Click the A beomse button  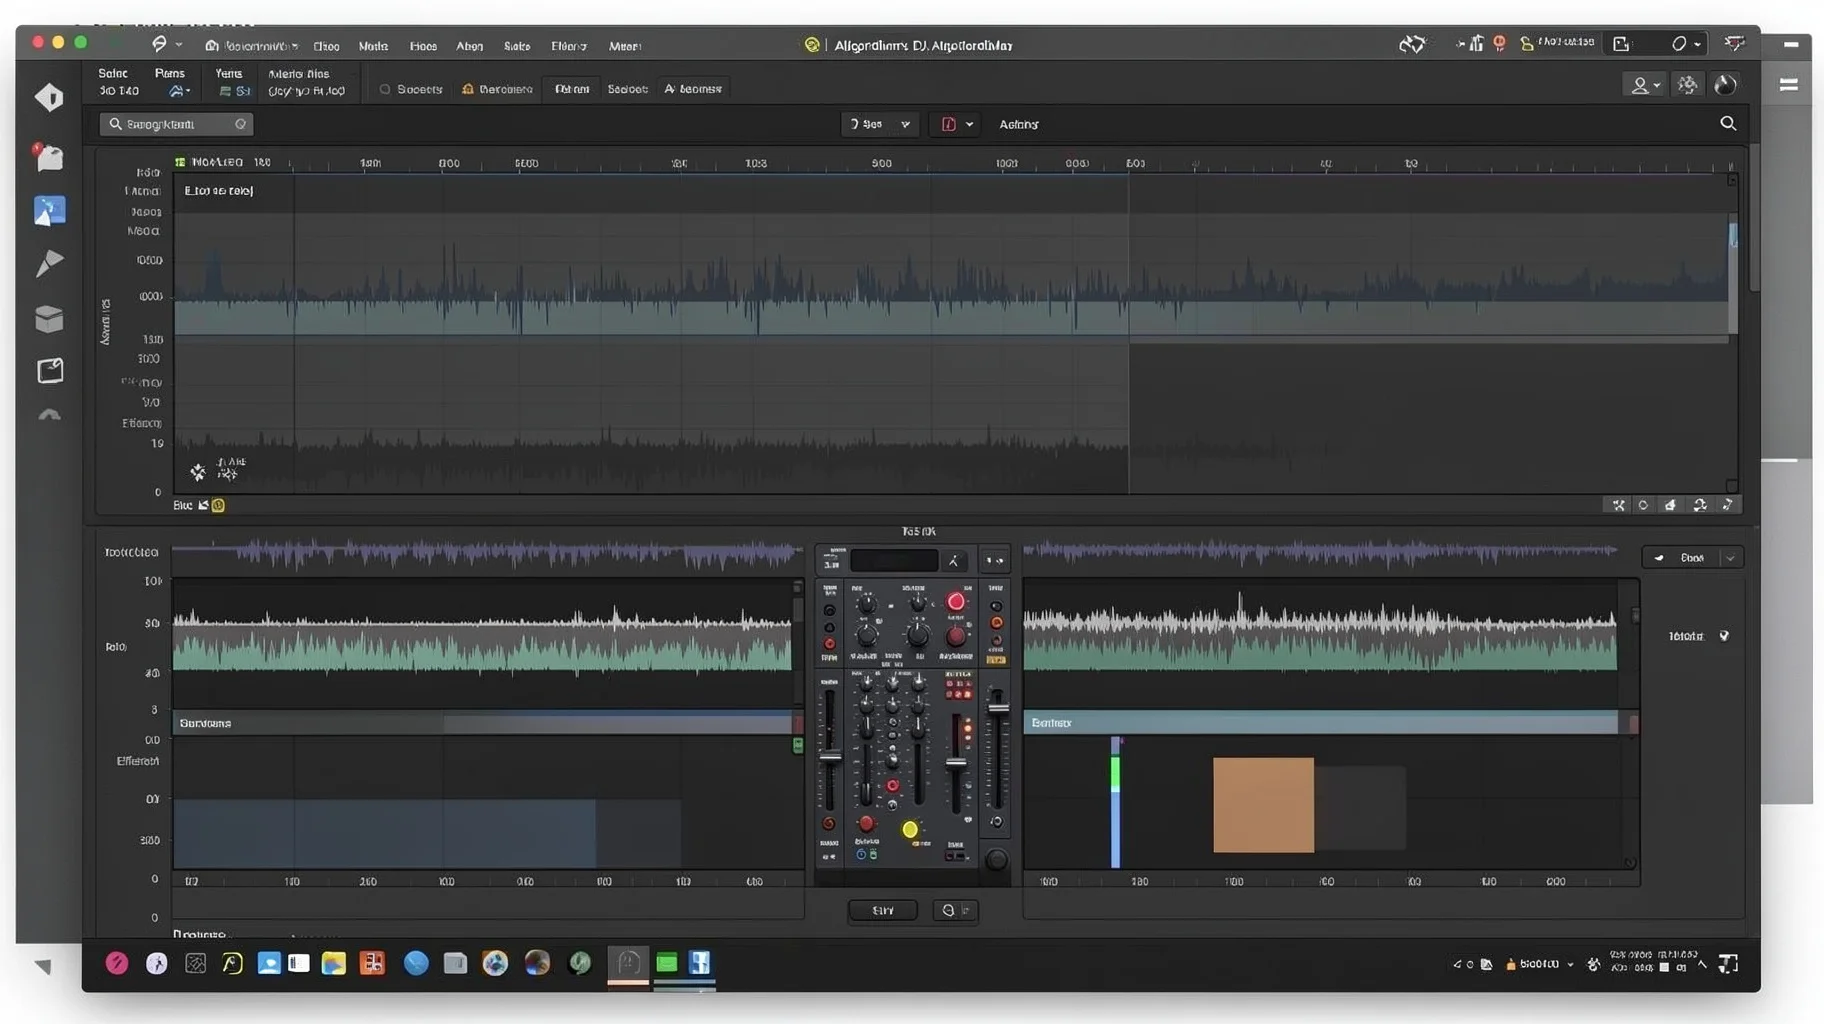693,89
